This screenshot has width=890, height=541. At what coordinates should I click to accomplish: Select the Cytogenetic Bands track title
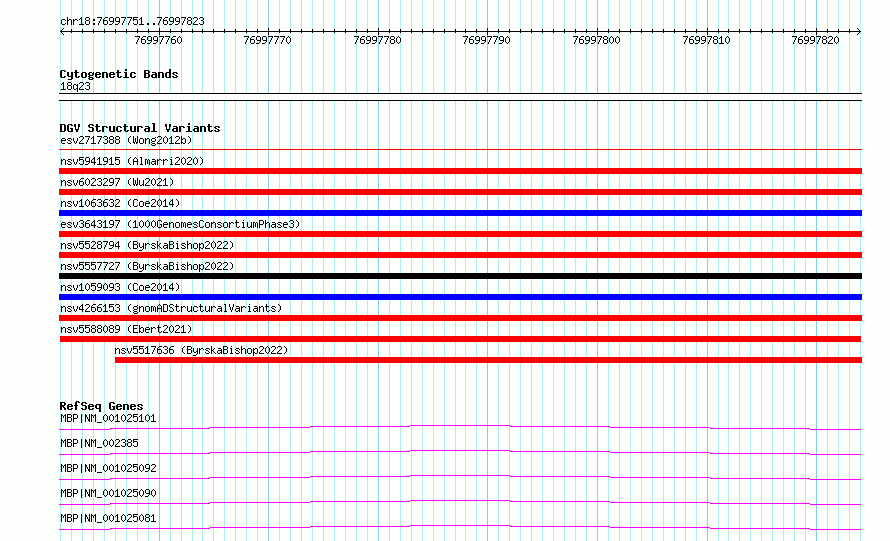pyautogui.click(x=119, y=74)
